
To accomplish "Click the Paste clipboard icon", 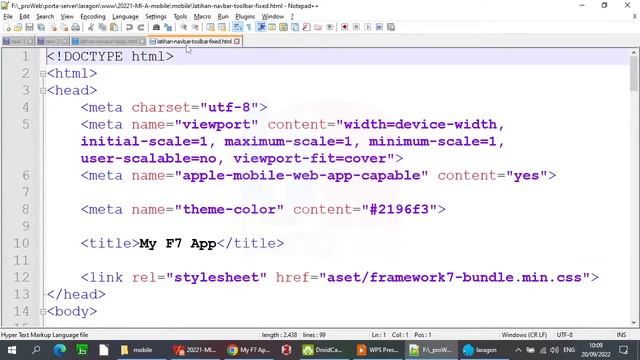I will click(114, 27).
